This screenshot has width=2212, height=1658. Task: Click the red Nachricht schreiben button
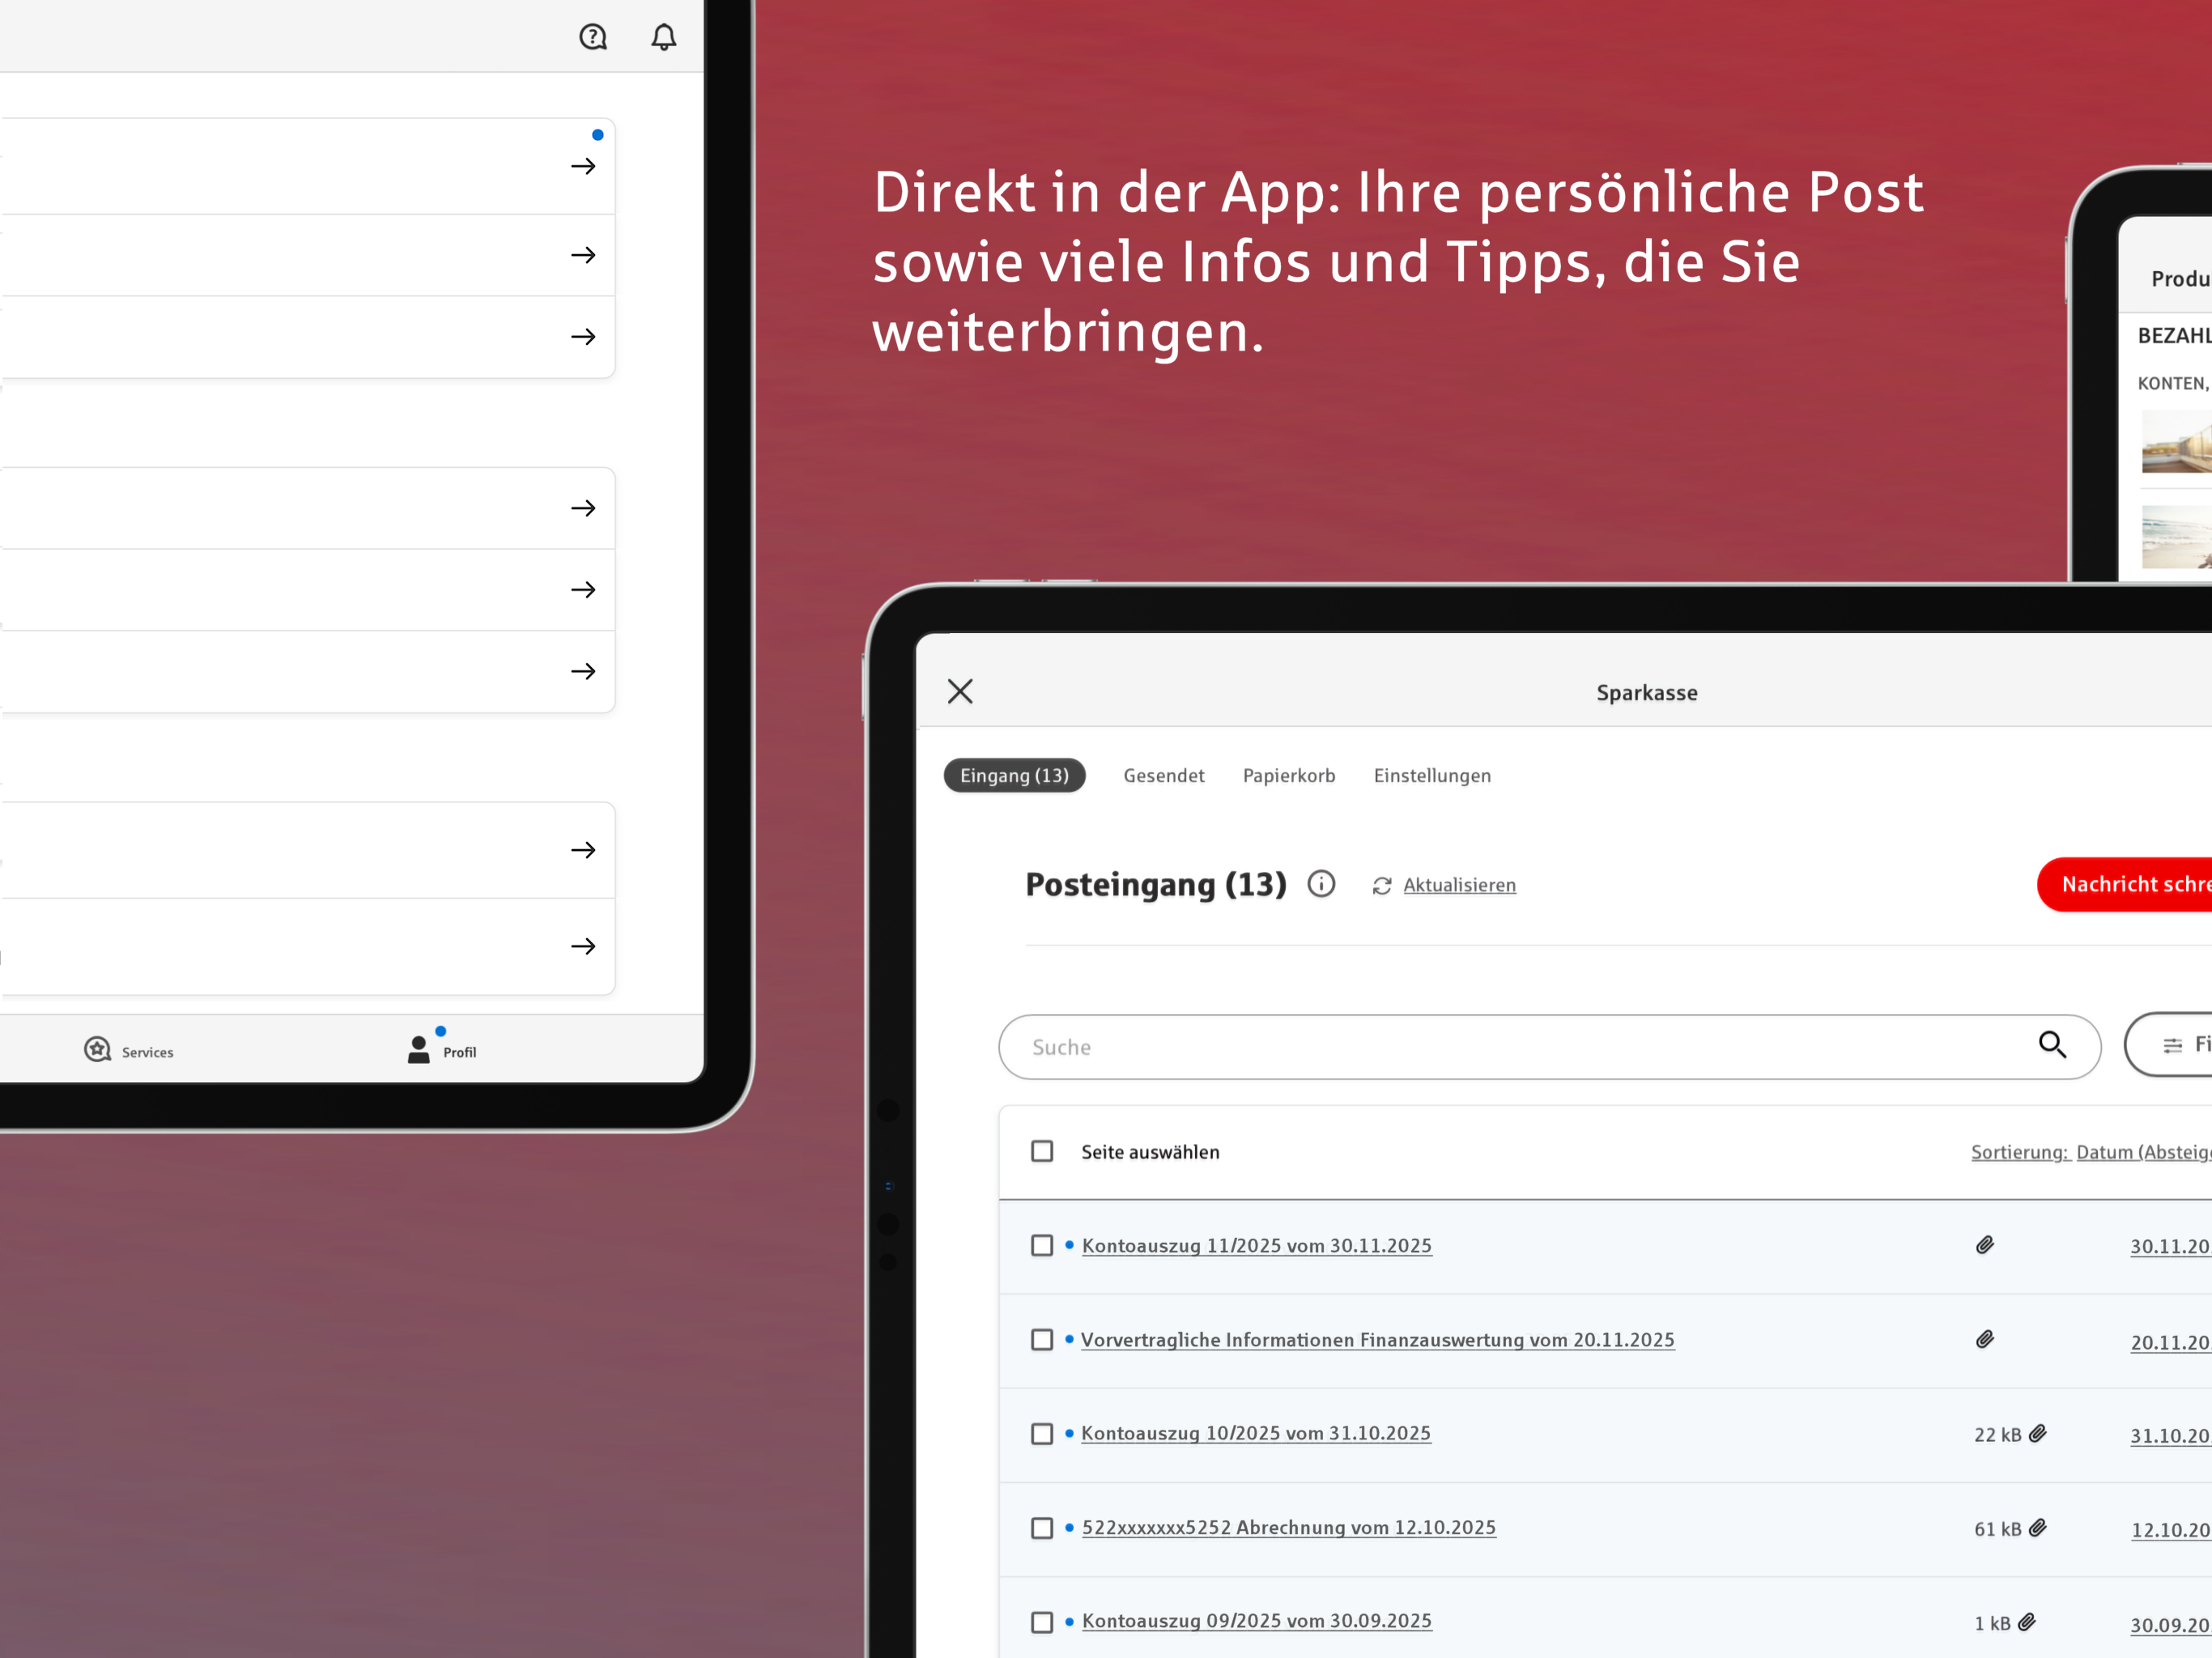tap(2125, 884)
